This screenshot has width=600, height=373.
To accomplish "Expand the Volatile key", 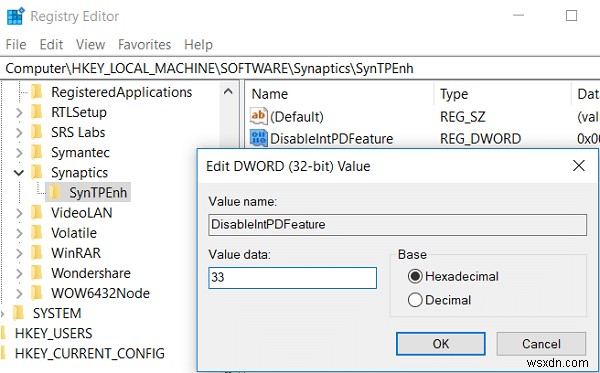I will tap(19, 233).
